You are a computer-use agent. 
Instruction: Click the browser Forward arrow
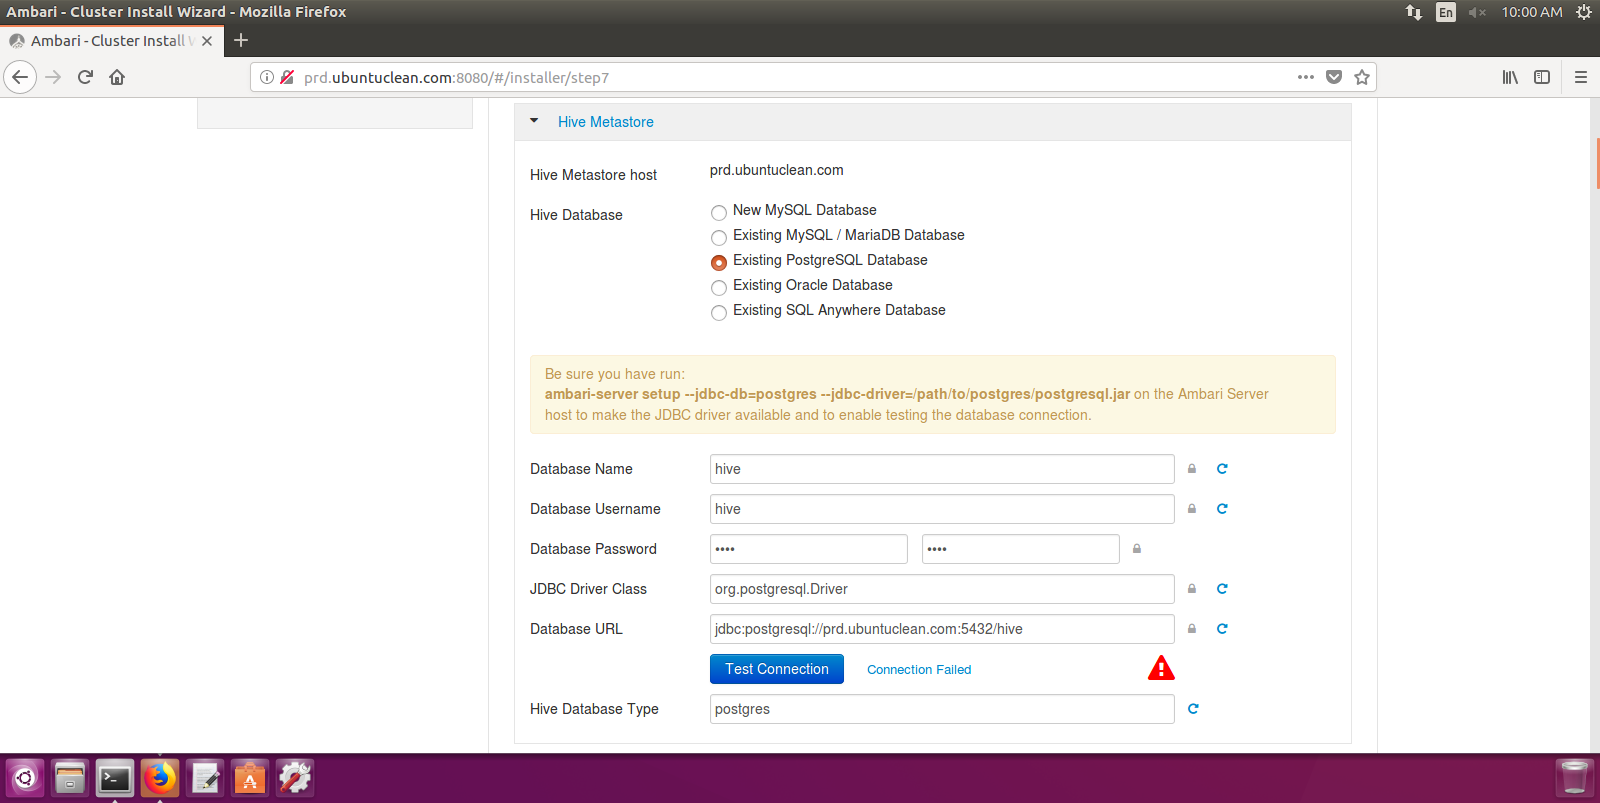54,77
